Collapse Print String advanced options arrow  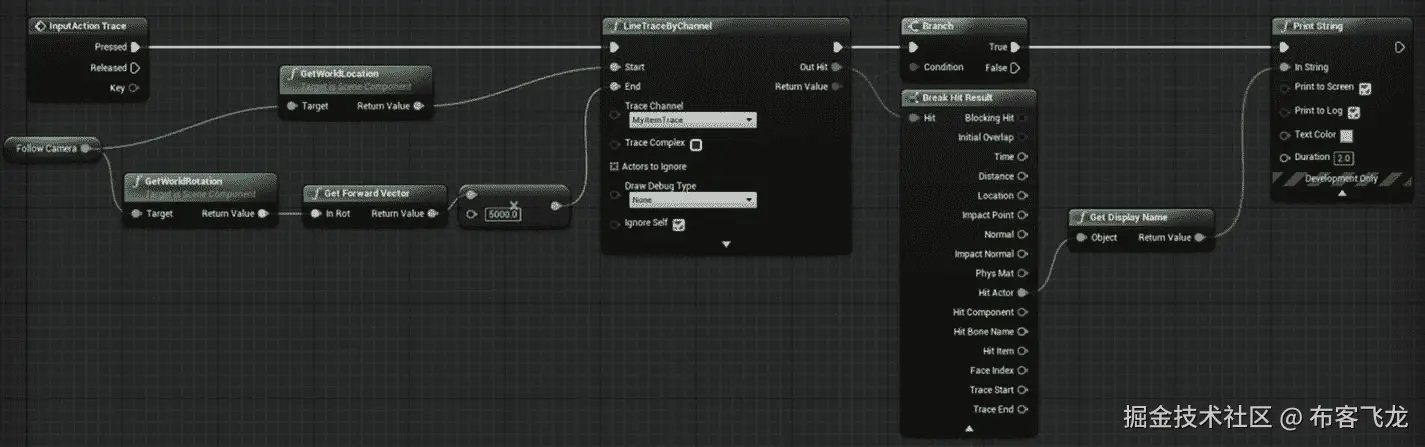pos(1342,193)
